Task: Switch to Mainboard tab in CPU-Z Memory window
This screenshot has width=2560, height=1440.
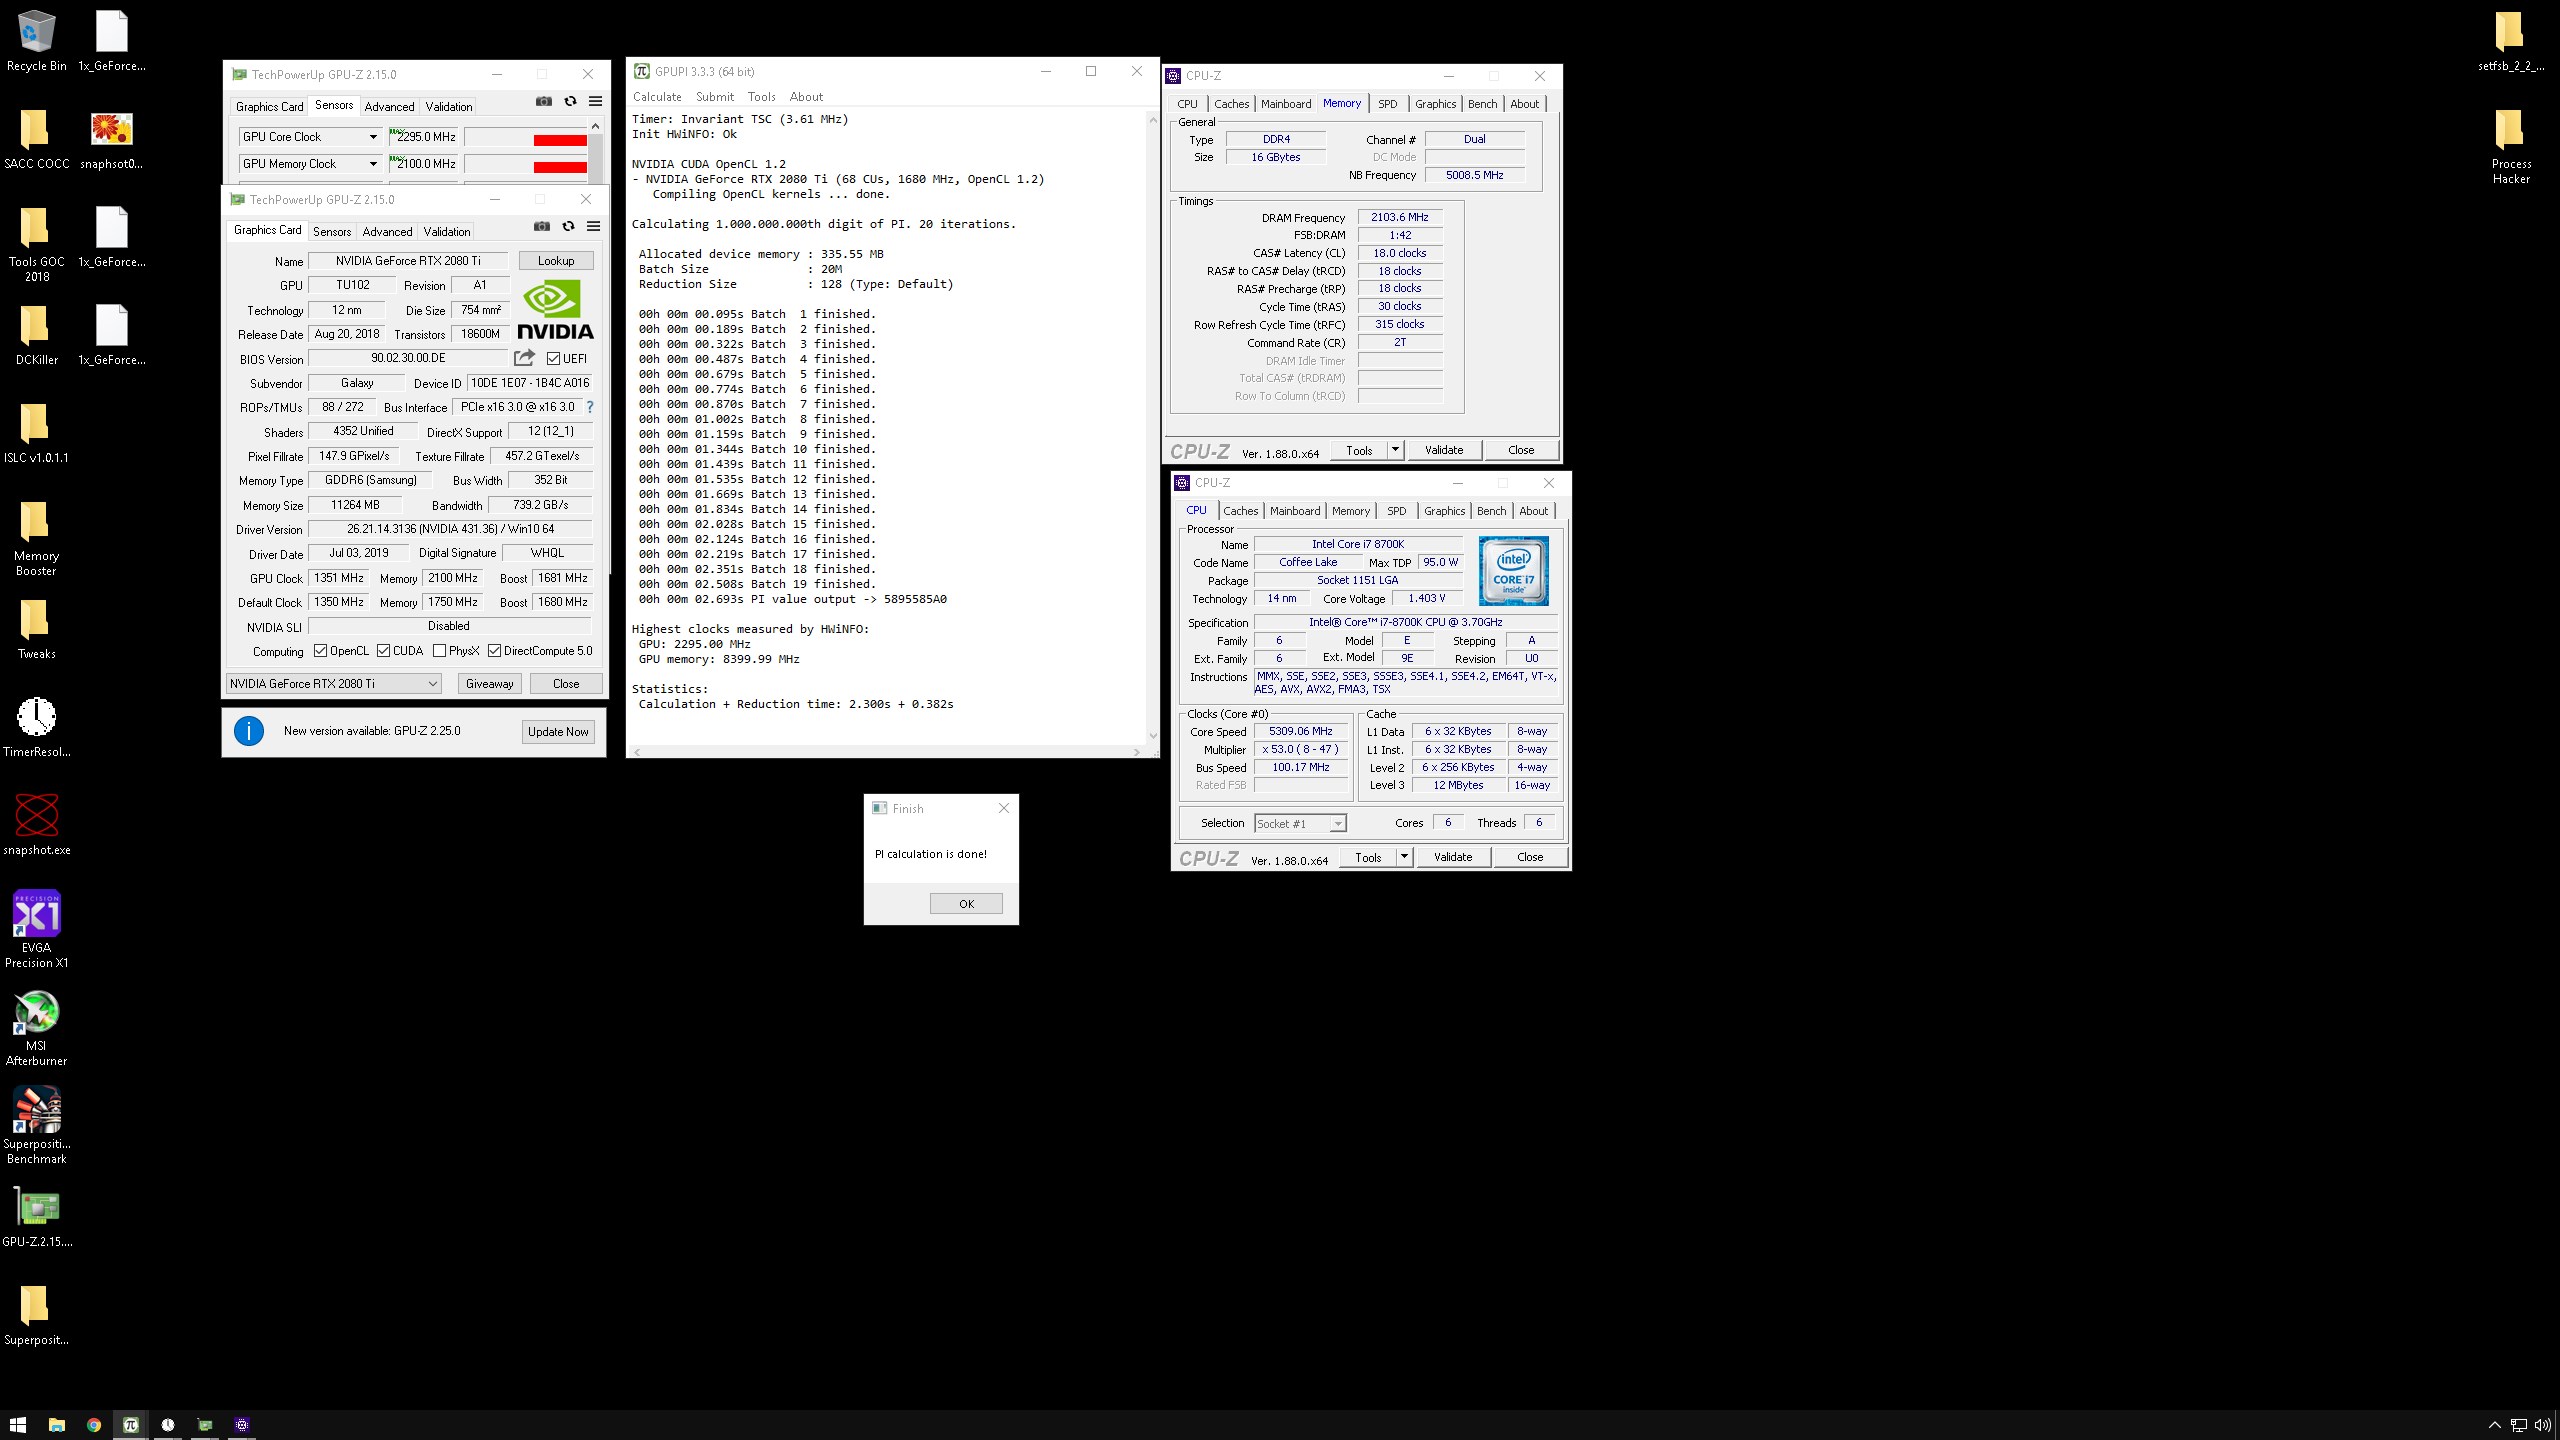Action: [x=1286, y=104]
